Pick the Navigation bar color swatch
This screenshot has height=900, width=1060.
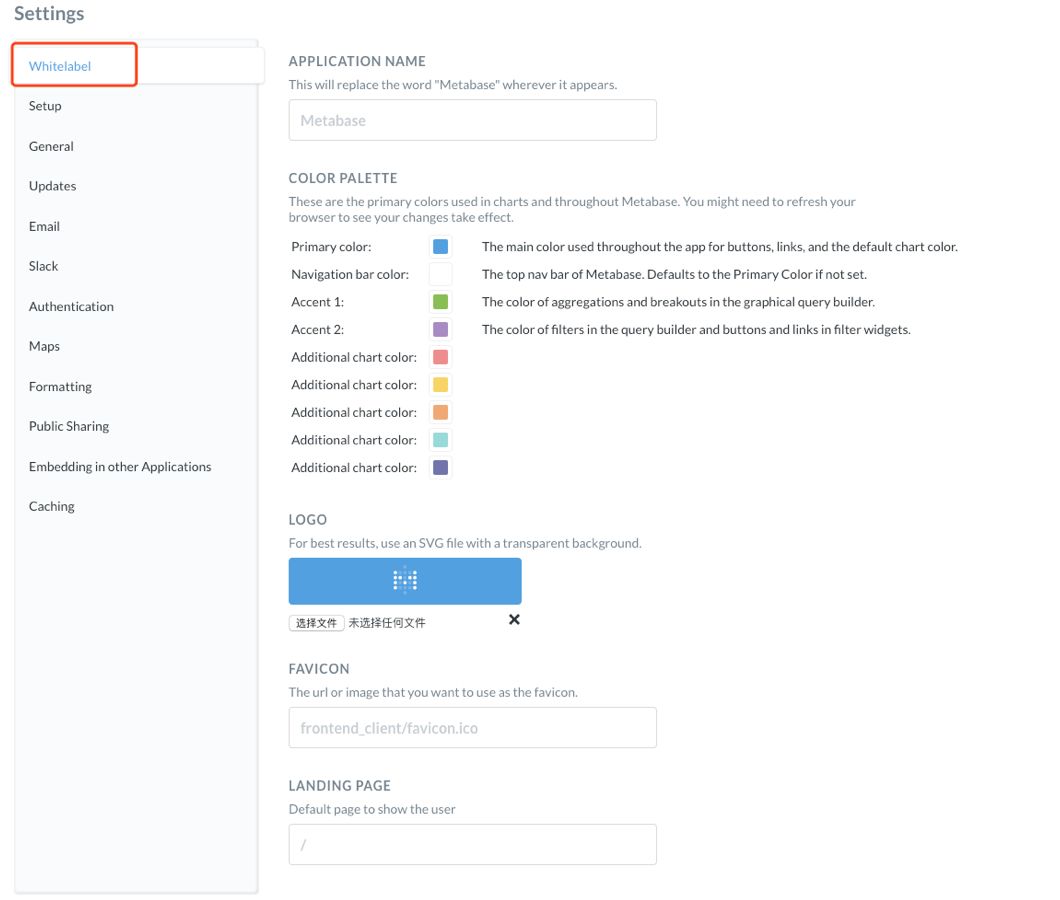click(x=440, y=274)
